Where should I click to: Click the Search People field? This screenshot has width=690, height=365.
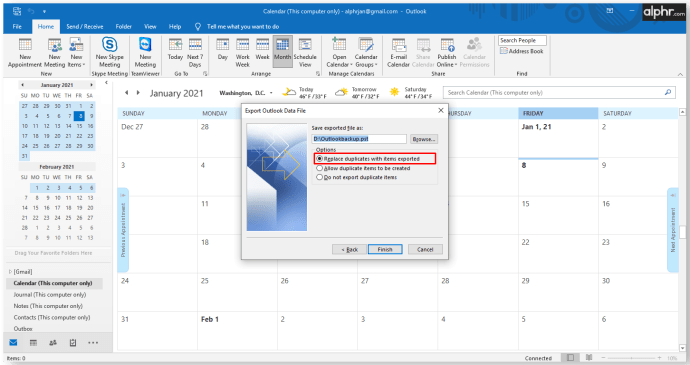coord(522,40)
